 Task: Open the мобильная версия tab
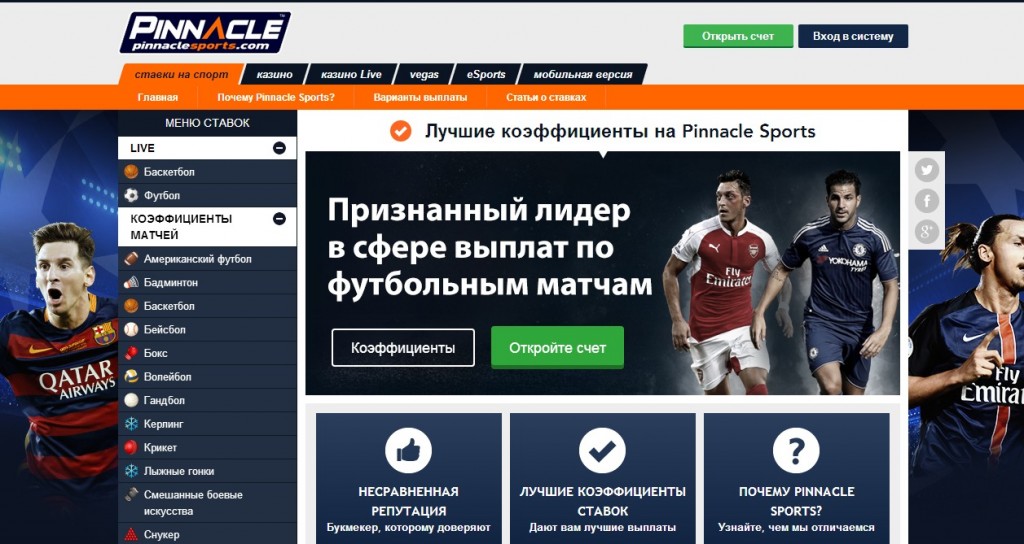pyautogui.click(x=583, y=74)
